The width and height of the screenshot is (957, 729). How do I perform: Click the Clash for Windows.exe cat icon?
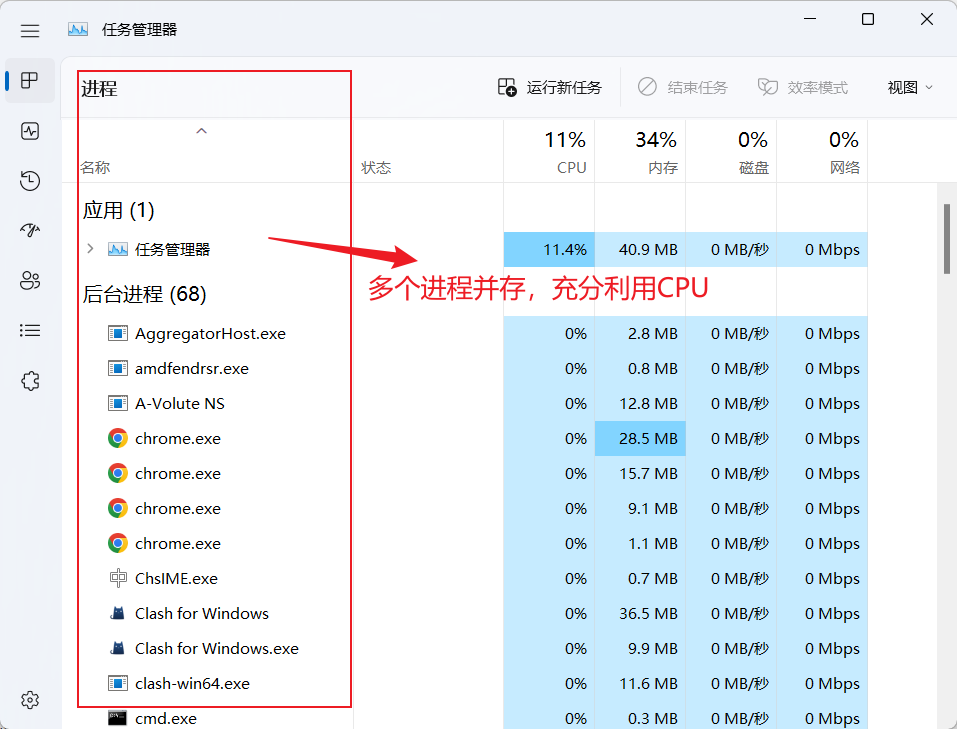(118, 648)
